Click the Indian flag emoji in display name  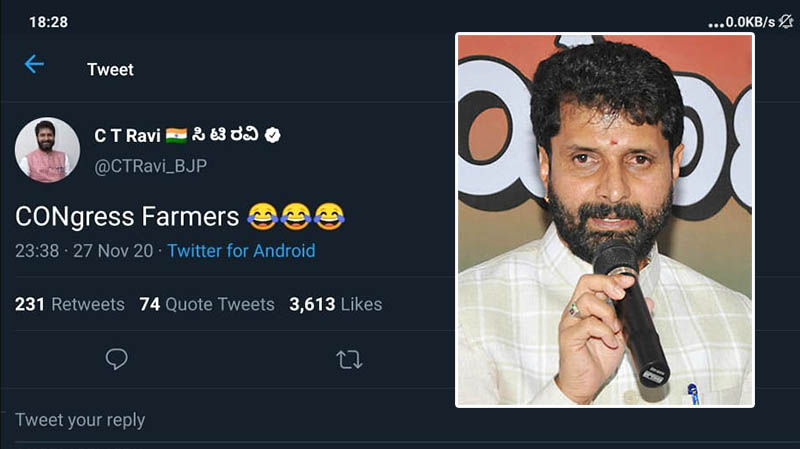(x=176, y=135)
